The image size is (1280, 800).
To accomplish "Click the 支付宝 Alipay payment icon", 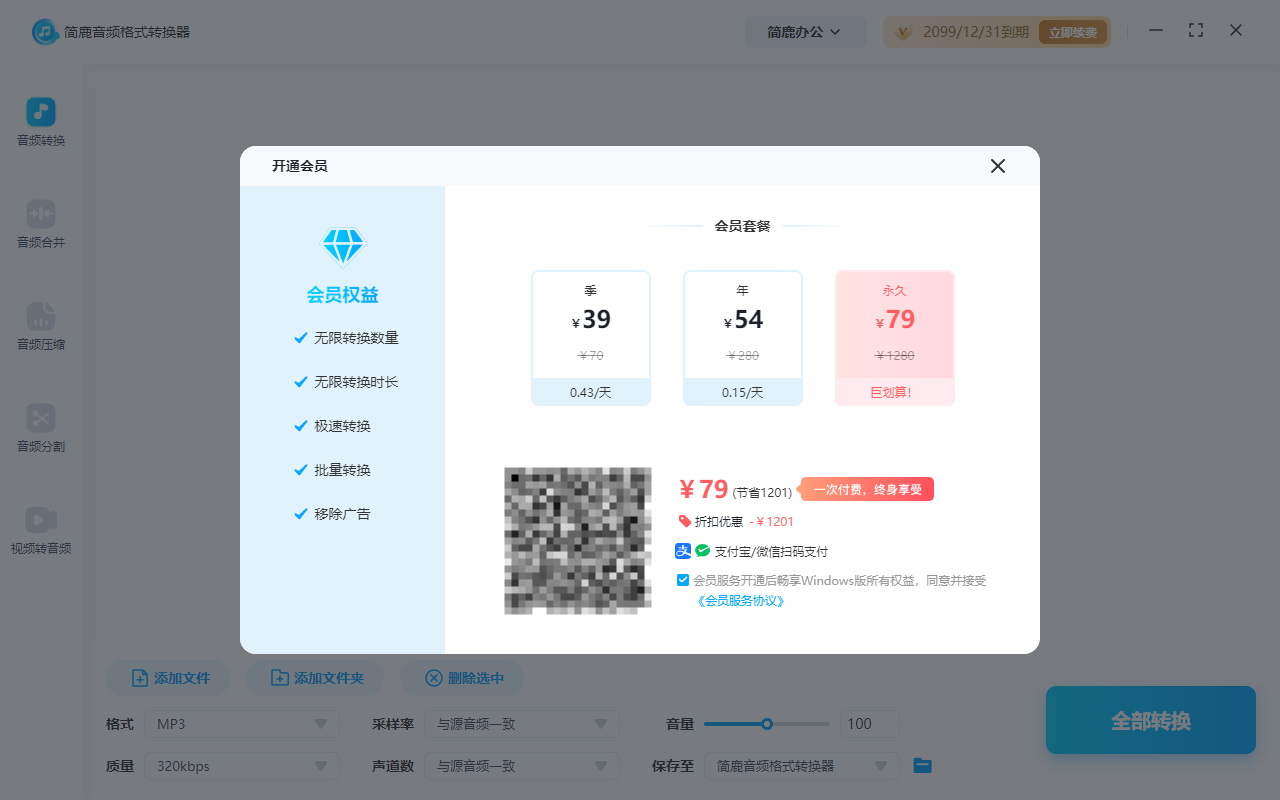I will click(682, 551).
